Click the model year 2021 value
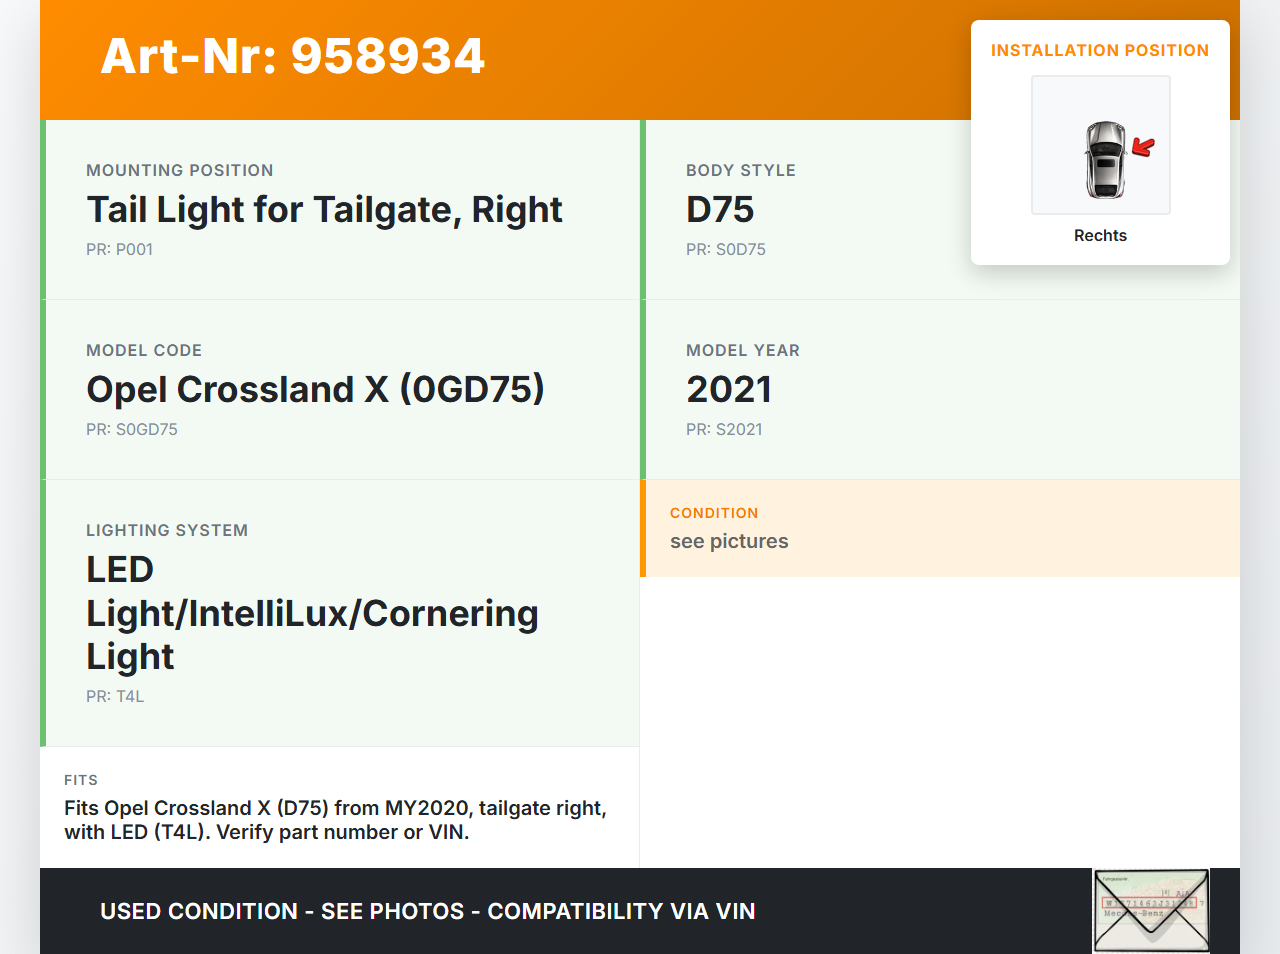The width and height of the screenshot is (1280, 954). point(729,390)
